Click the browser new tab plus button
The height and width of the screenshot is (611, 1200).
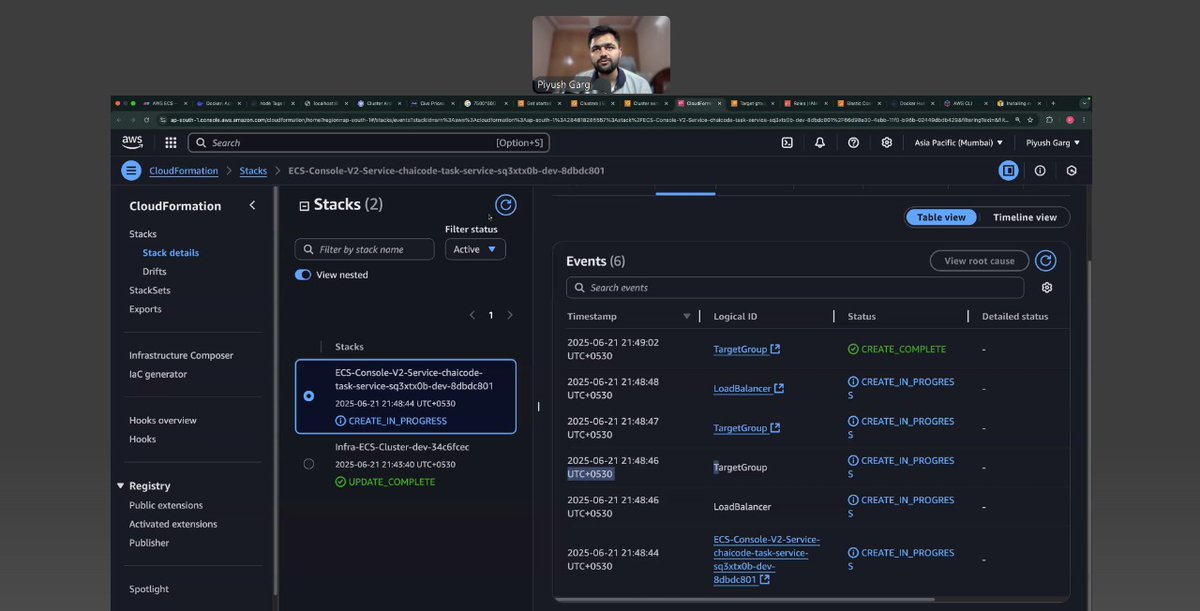click(1052, 103)
